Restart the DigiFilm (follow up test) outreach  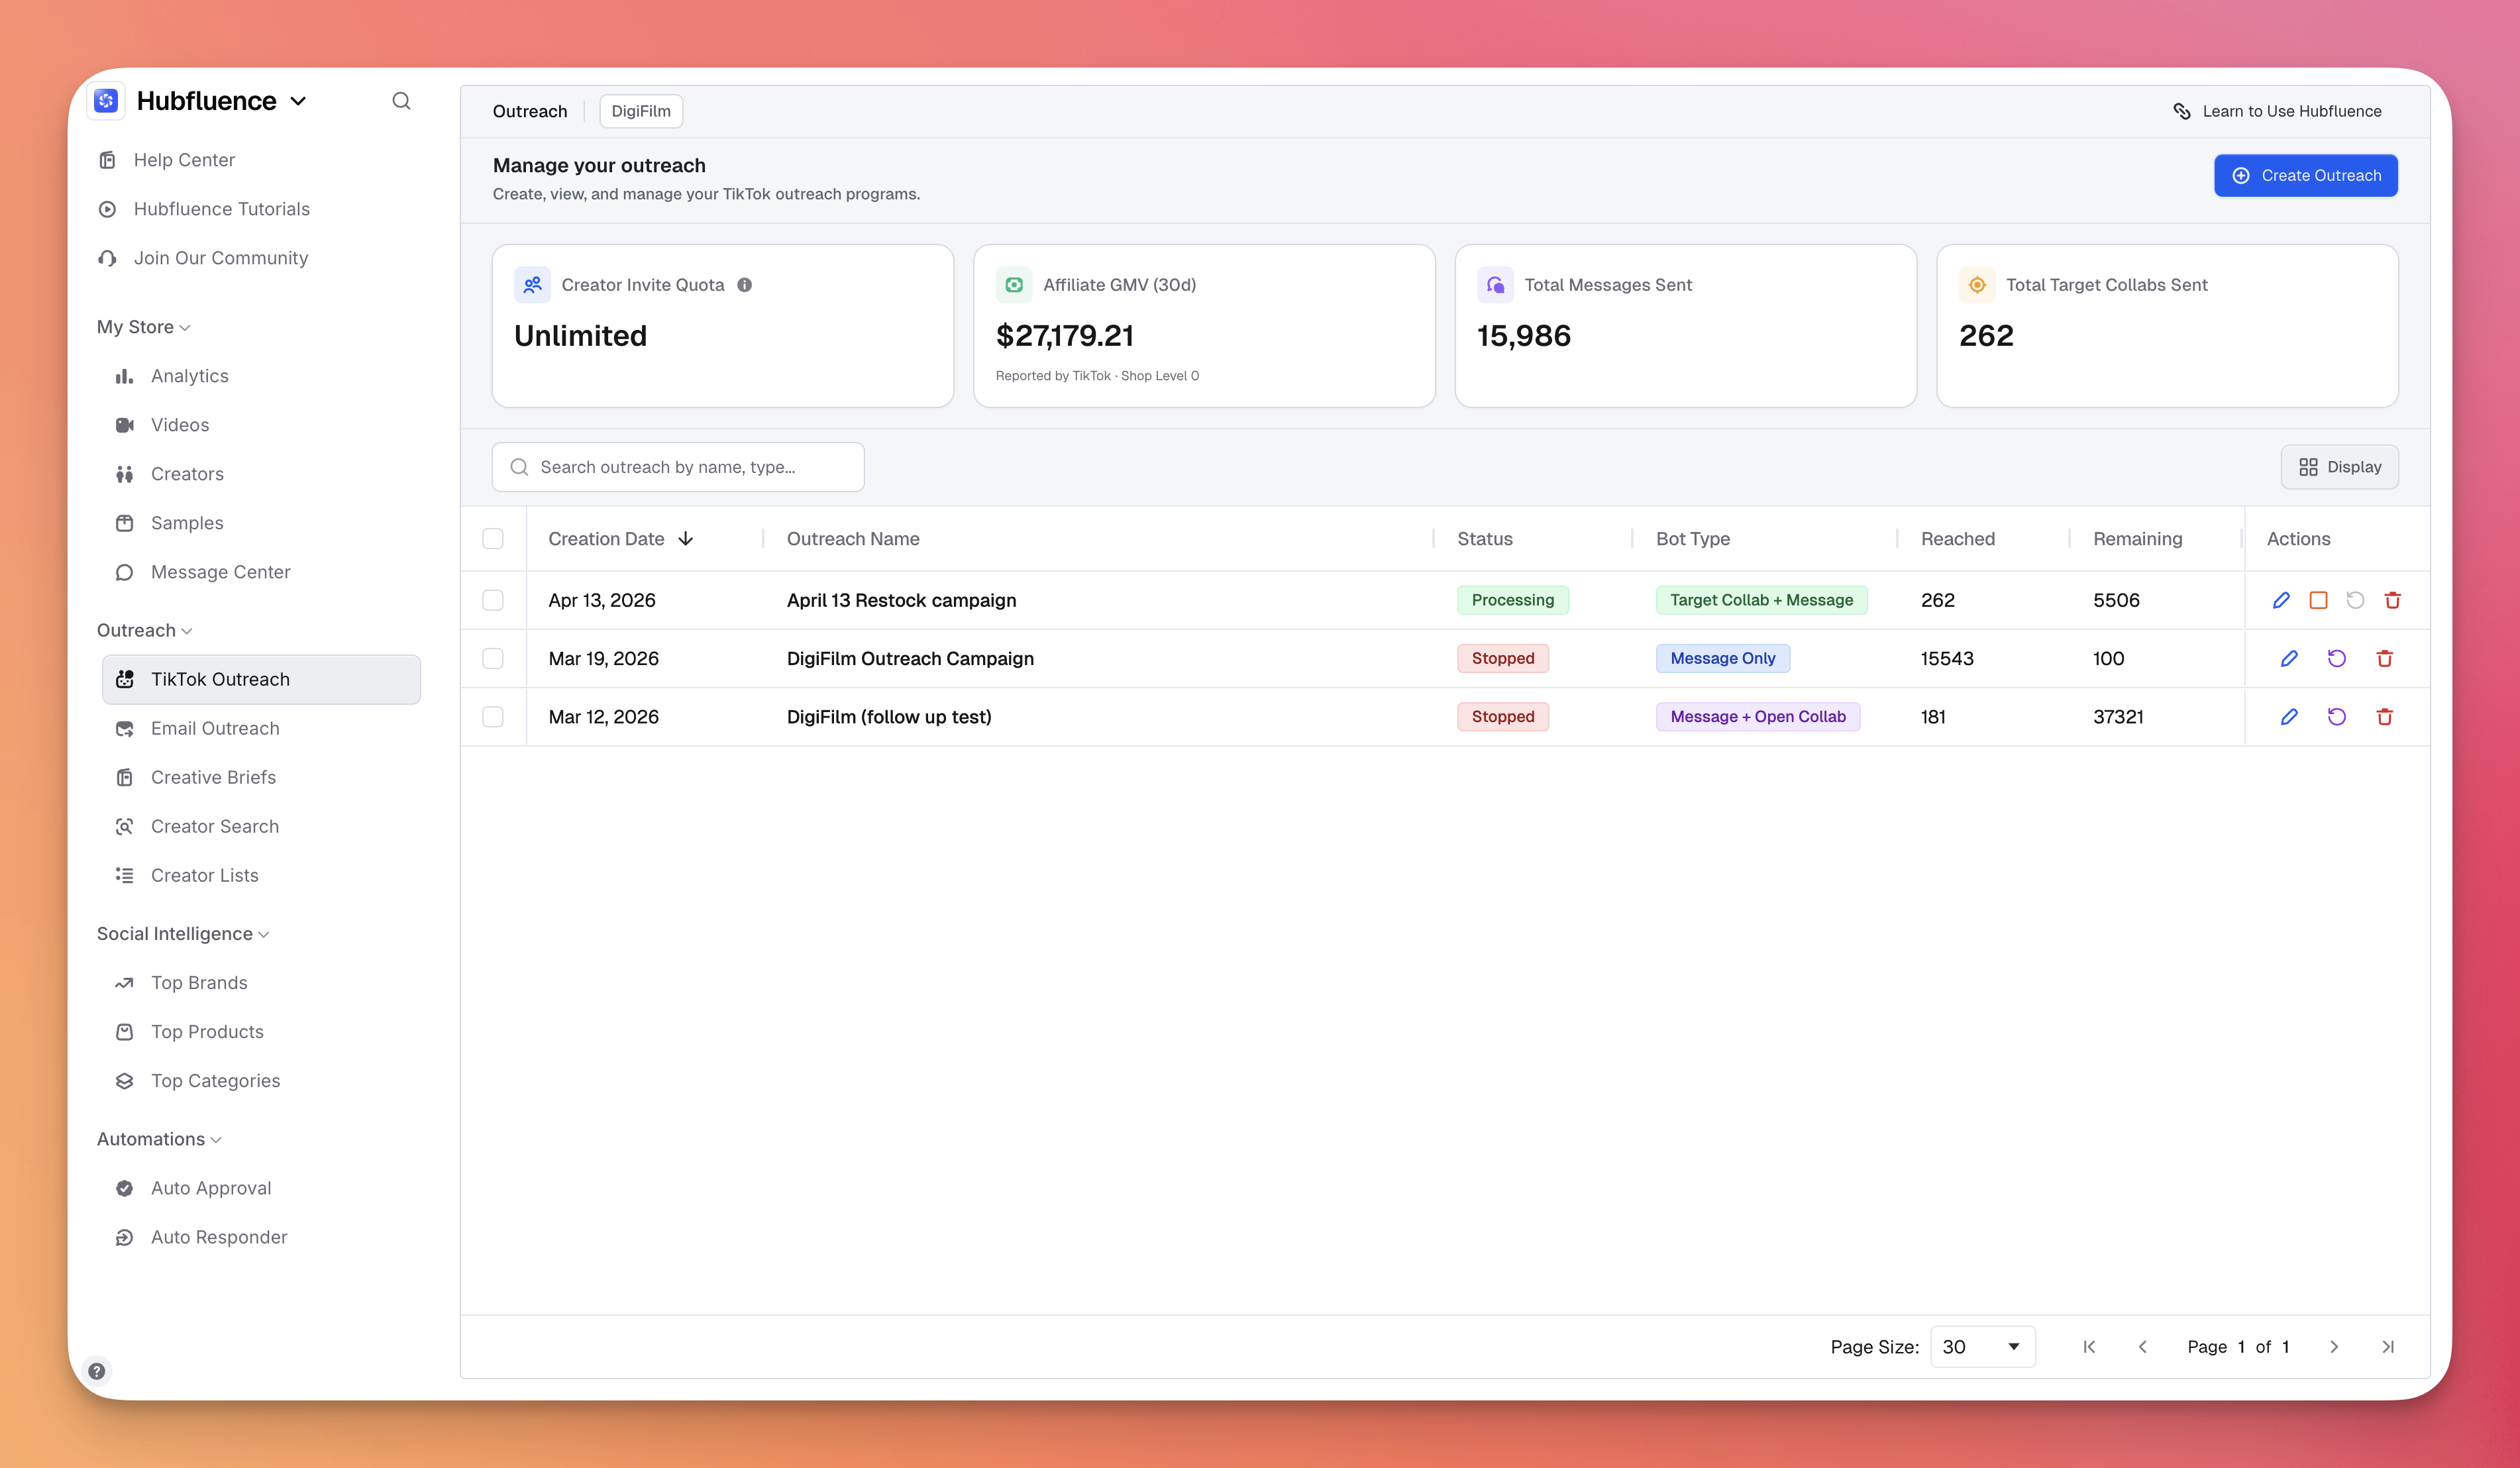2336,716
